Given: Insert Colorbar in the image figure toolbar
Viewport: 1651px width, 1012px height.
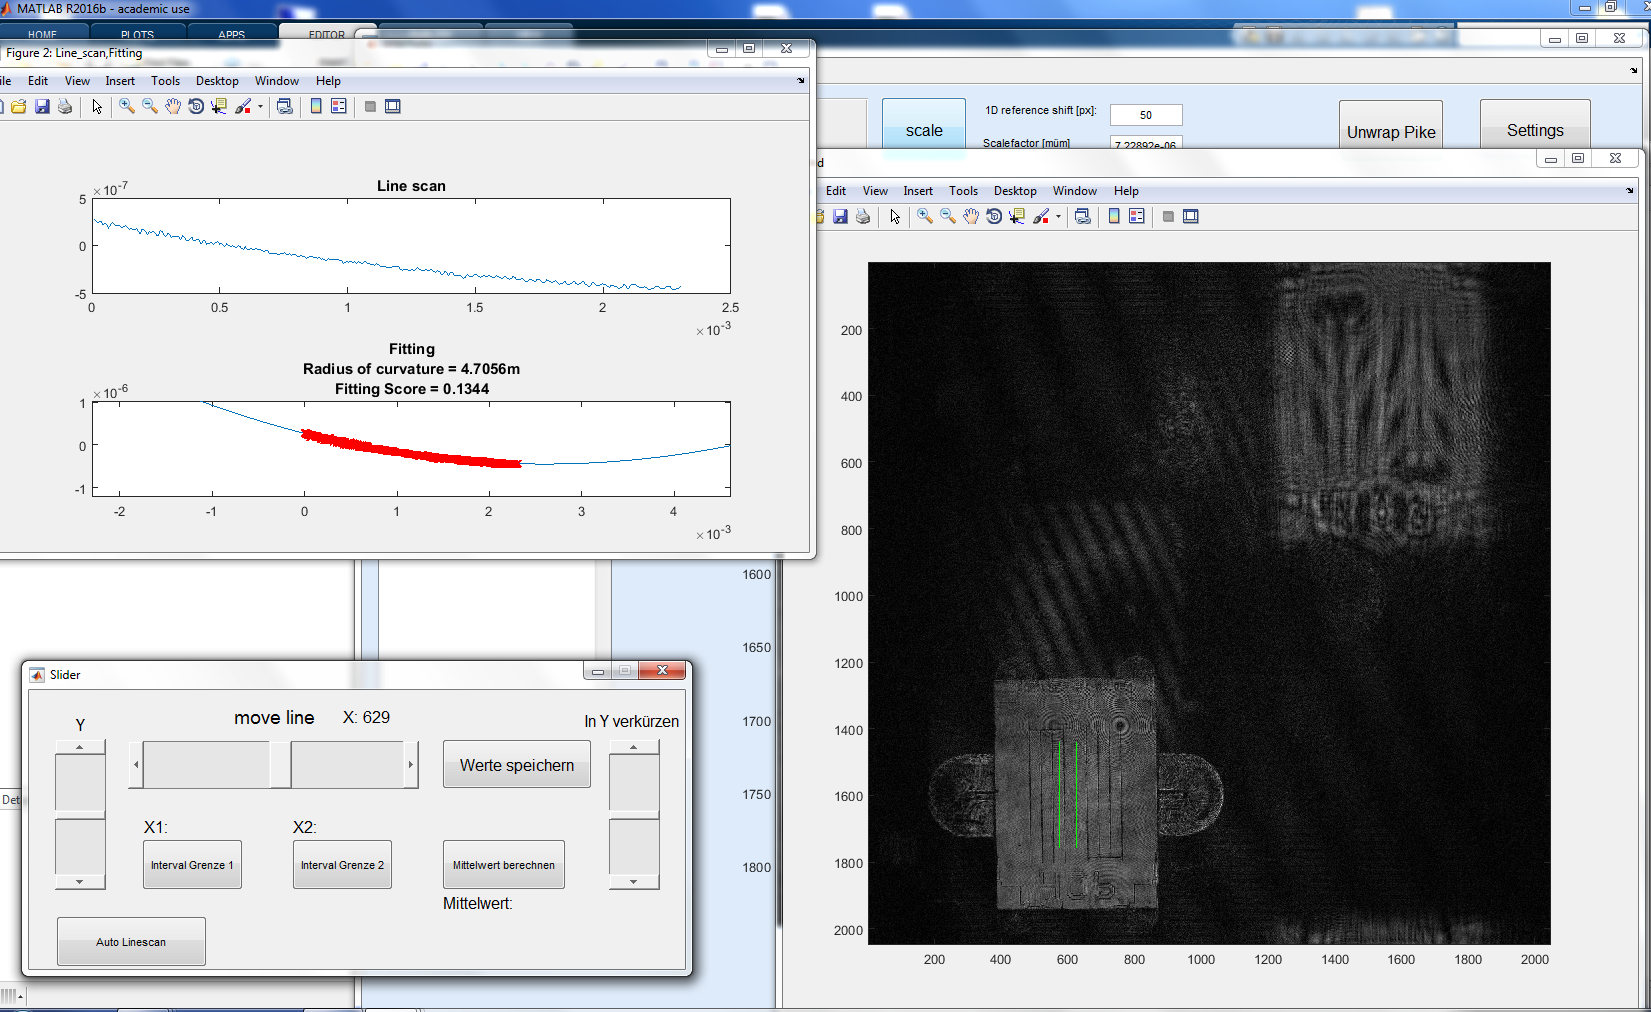Looking at the screenshot, I should (x=1114, y=217).
